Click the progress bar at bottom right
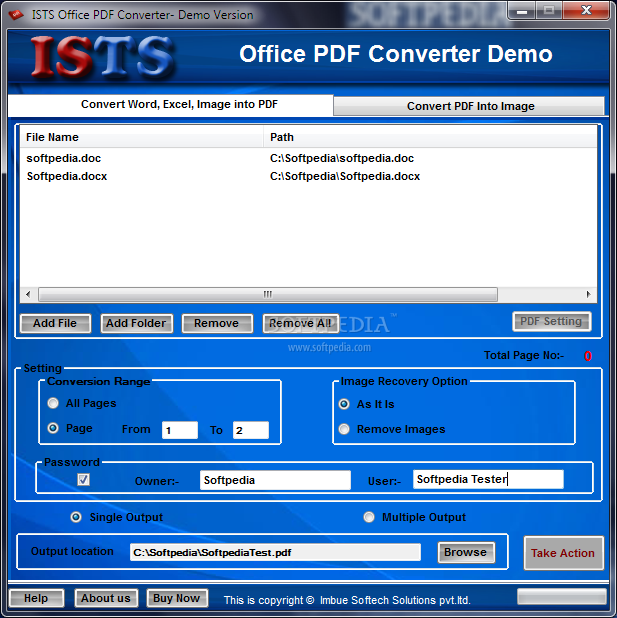This screenshot has height=618, width=617. 561,597
